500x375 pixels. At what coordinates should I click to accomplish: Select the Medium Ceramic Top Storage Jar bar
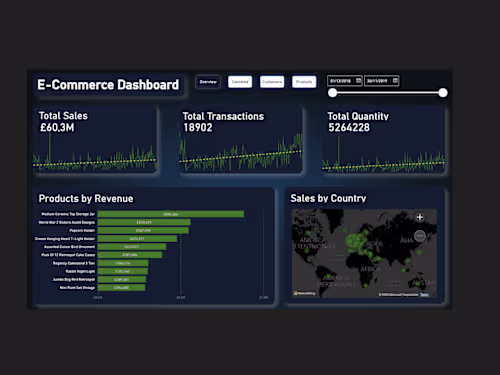(171, 214)
